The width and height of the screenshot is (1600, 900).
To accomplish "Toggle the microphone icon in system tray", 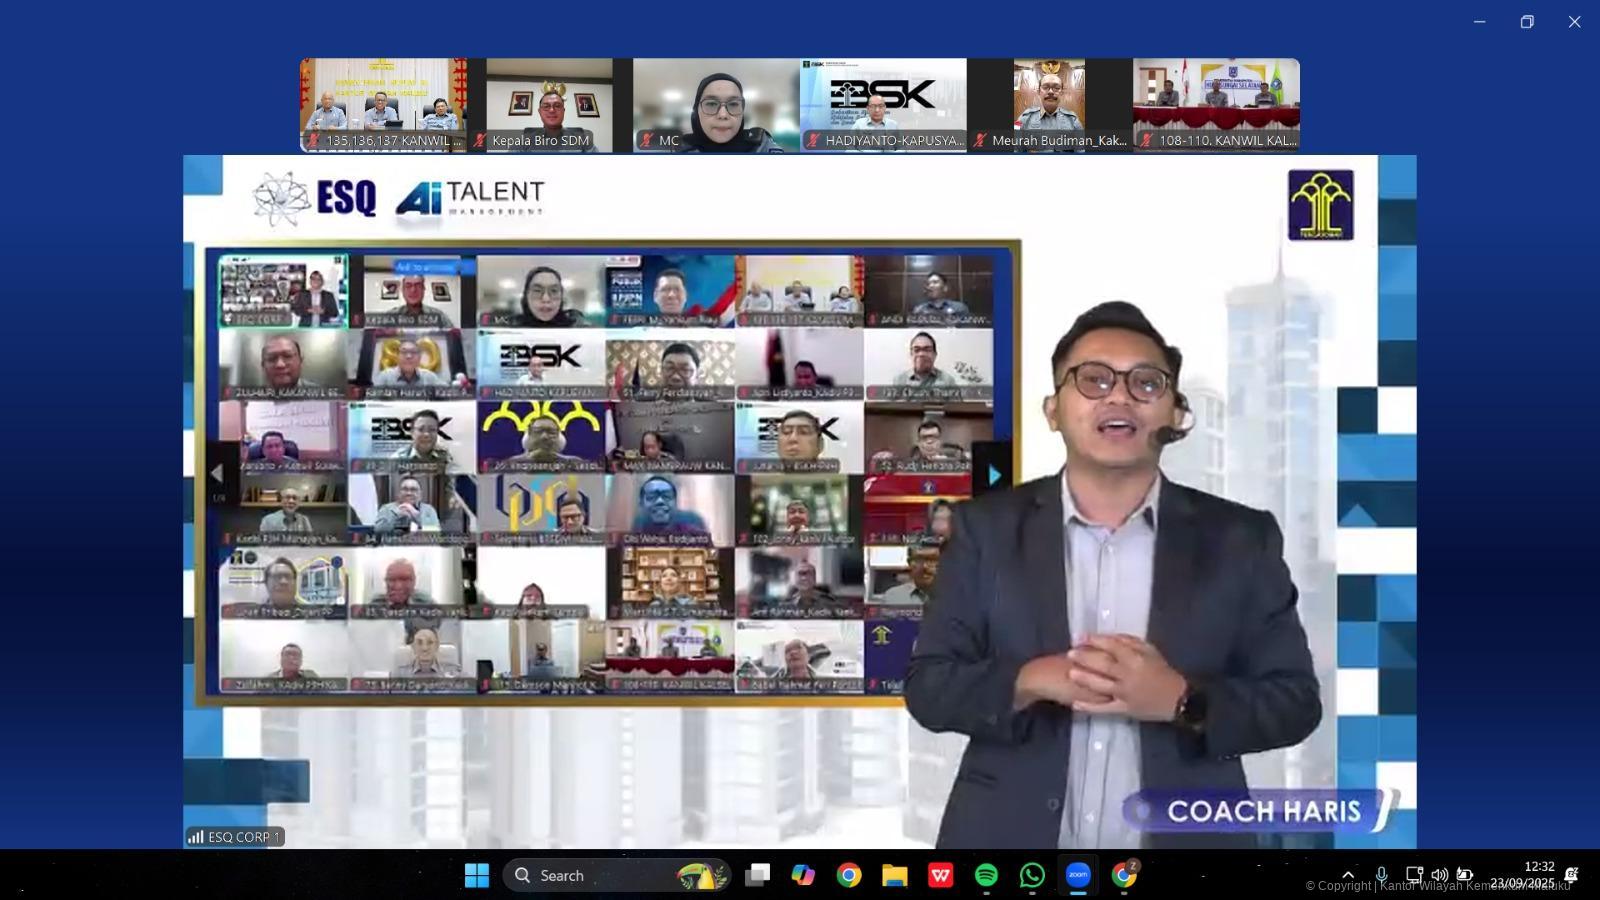I will [x=1381, y=875].
